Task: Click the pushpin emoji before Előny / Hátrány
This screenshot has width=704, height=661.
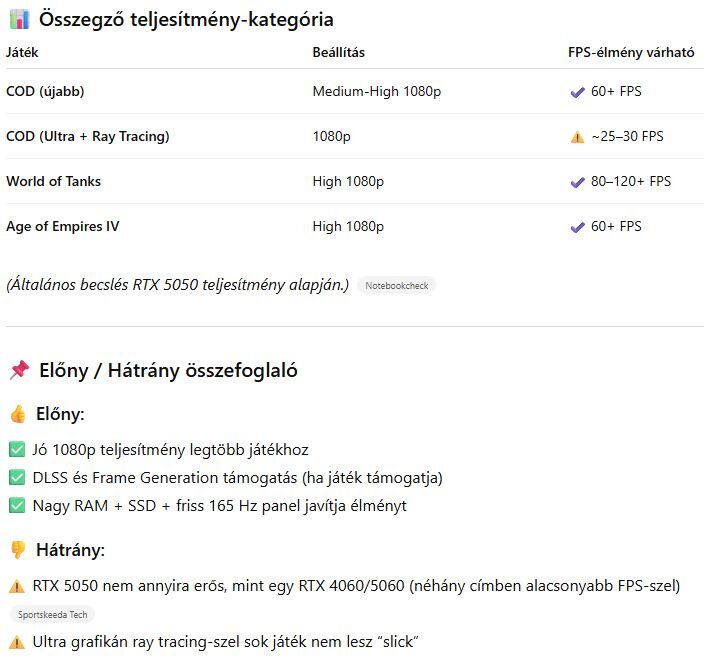Action: 18,371
